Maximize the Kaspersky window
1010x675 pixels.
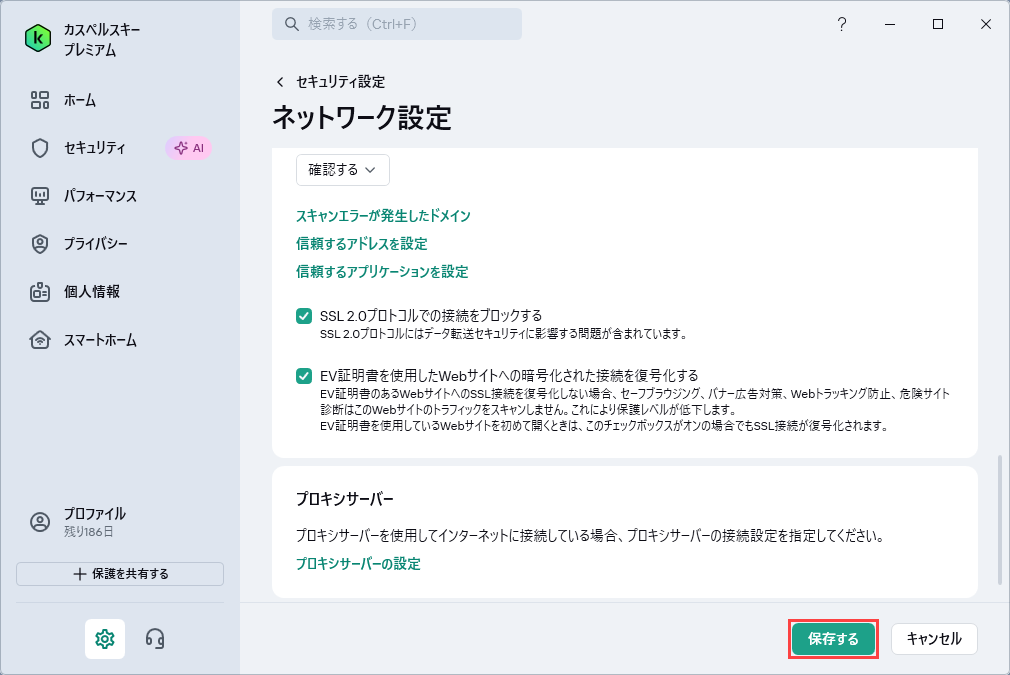[x=938, y=24]
